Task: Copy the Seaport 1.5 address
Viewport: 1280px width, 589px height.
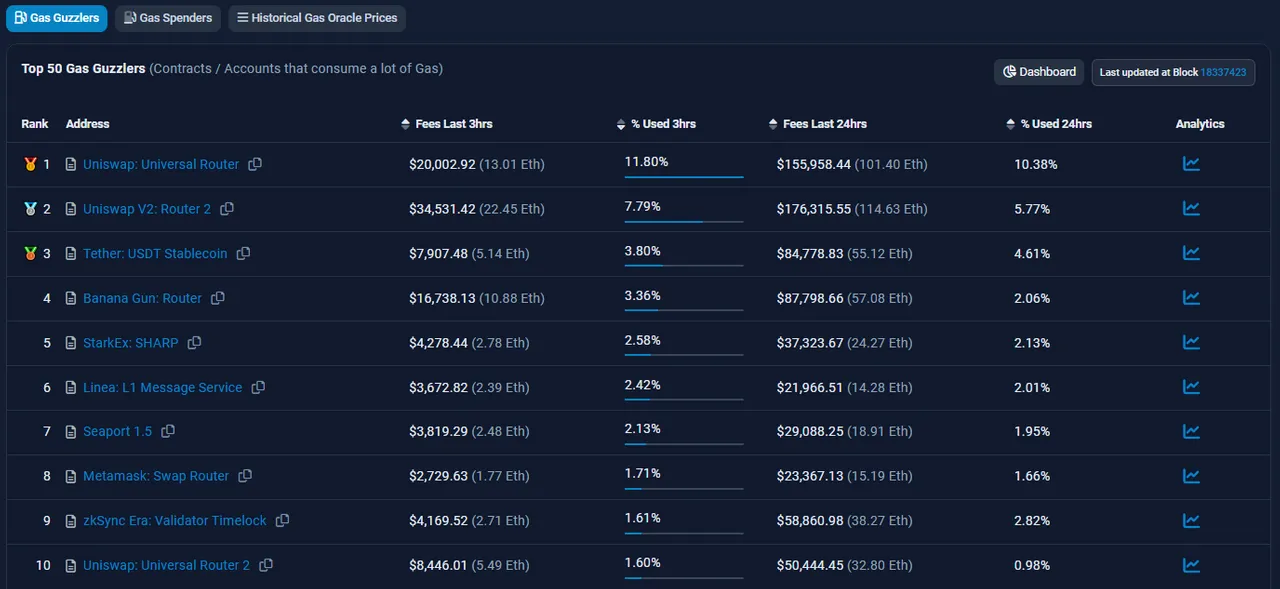Action: tap(168, 431)
